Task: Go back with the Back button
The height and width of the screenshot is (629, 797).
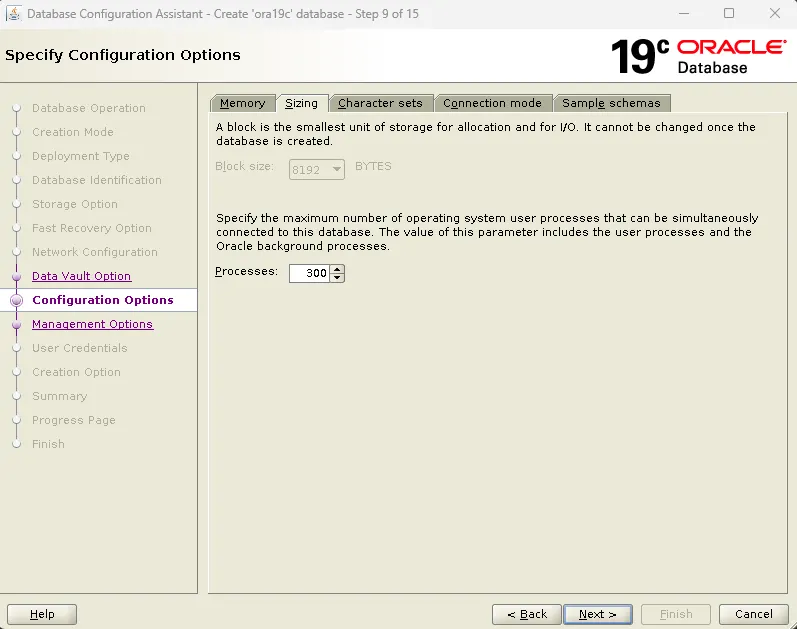Action: (x=527, y=614)
